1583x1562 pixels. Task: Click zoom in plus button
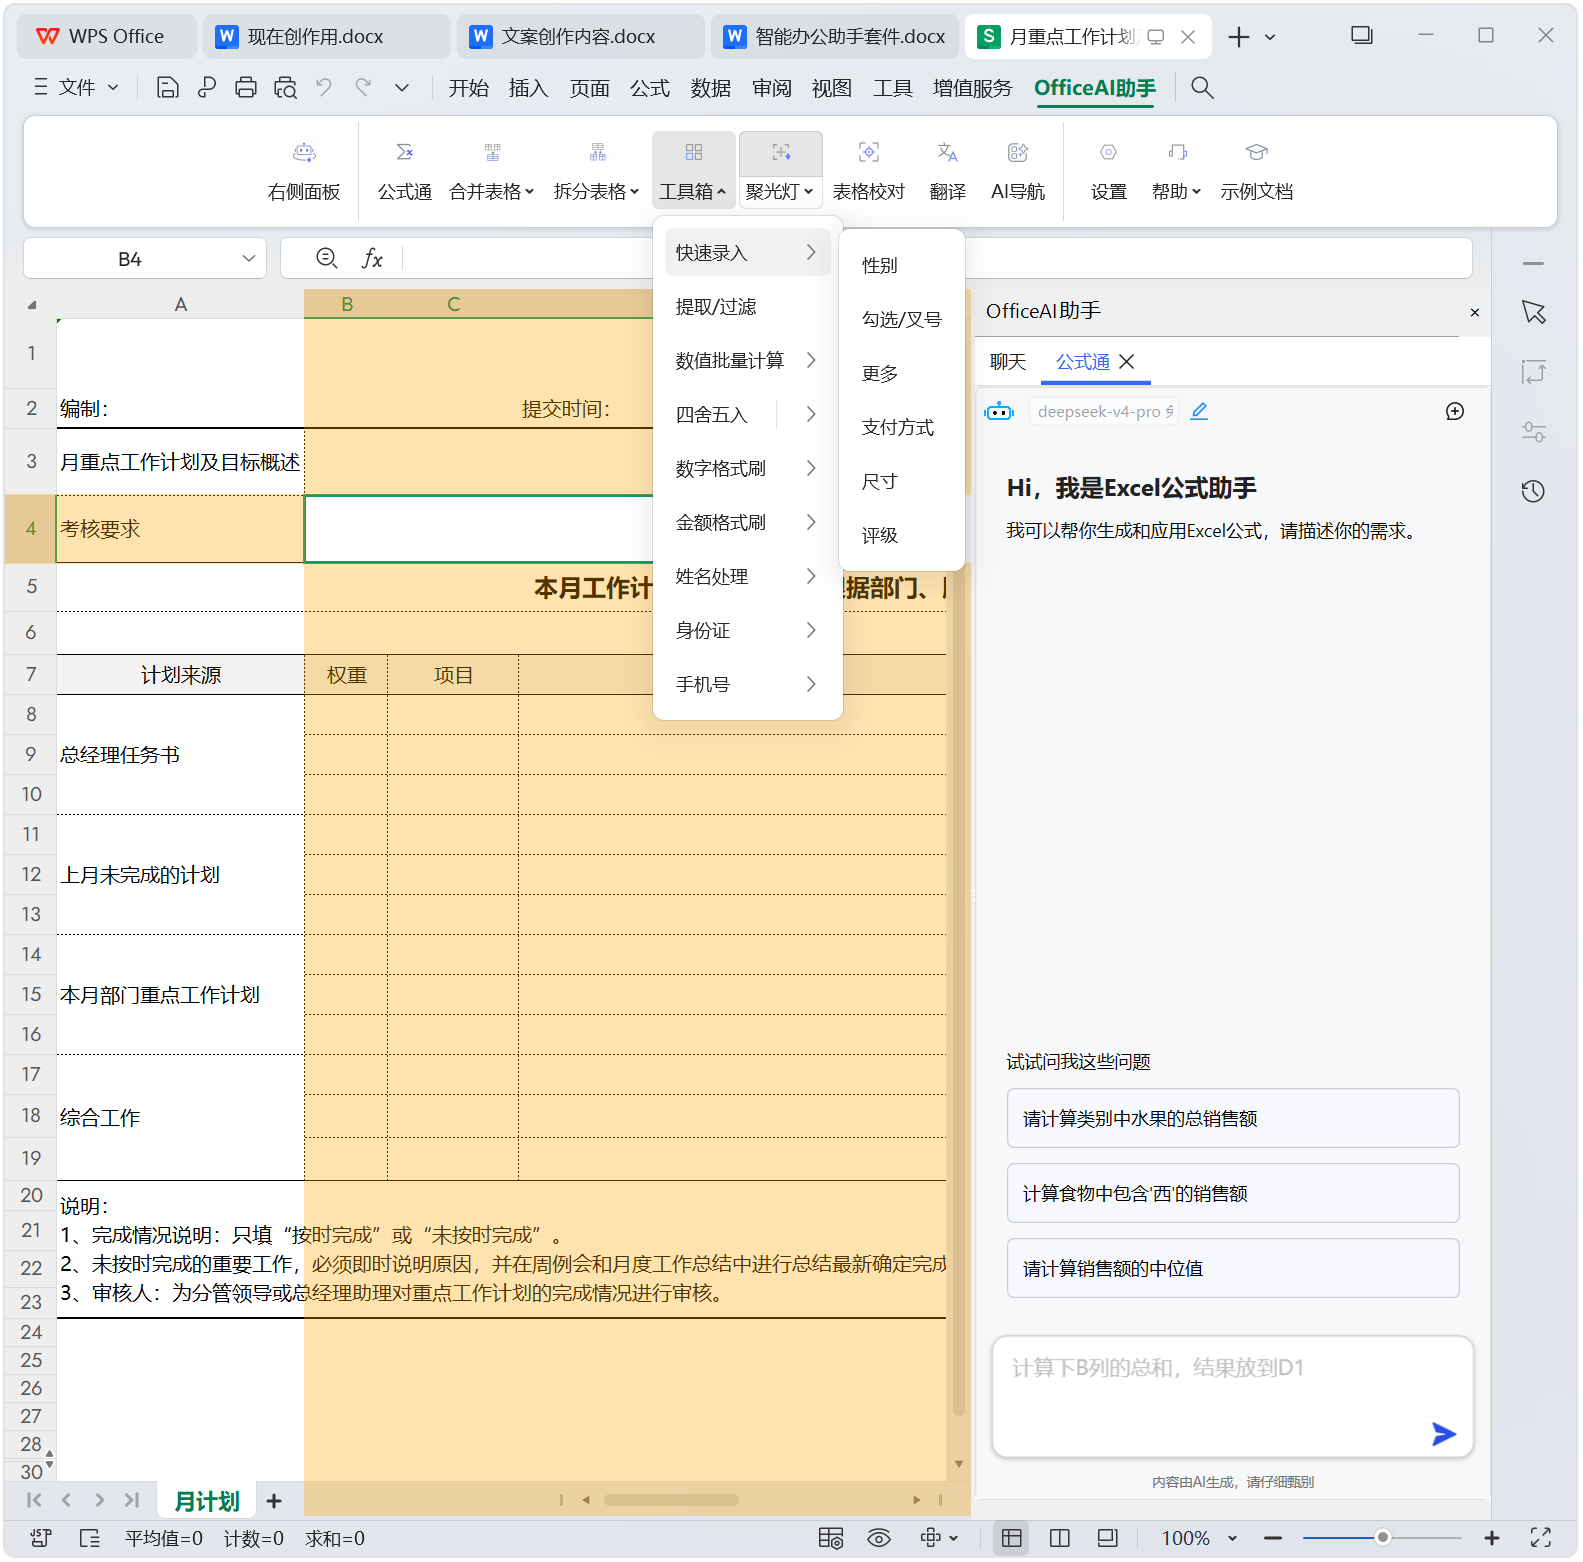[x=1492, y=1538]
